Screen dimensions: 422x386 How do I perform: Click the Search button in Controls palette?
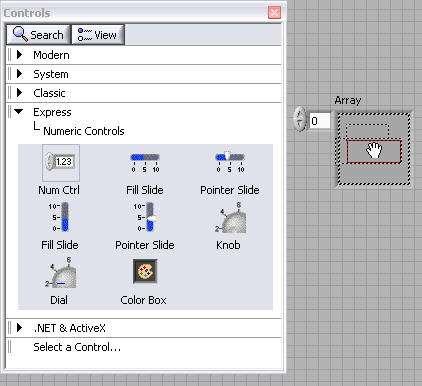click(38, 34)
